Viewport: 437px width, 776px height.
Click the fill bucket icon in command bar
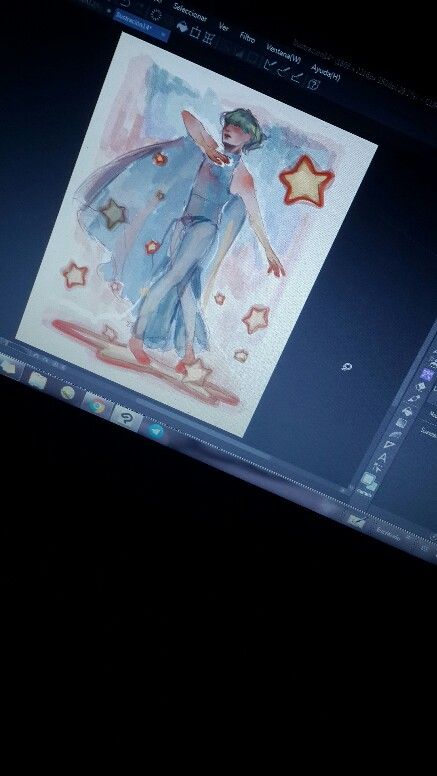point(182,27)
